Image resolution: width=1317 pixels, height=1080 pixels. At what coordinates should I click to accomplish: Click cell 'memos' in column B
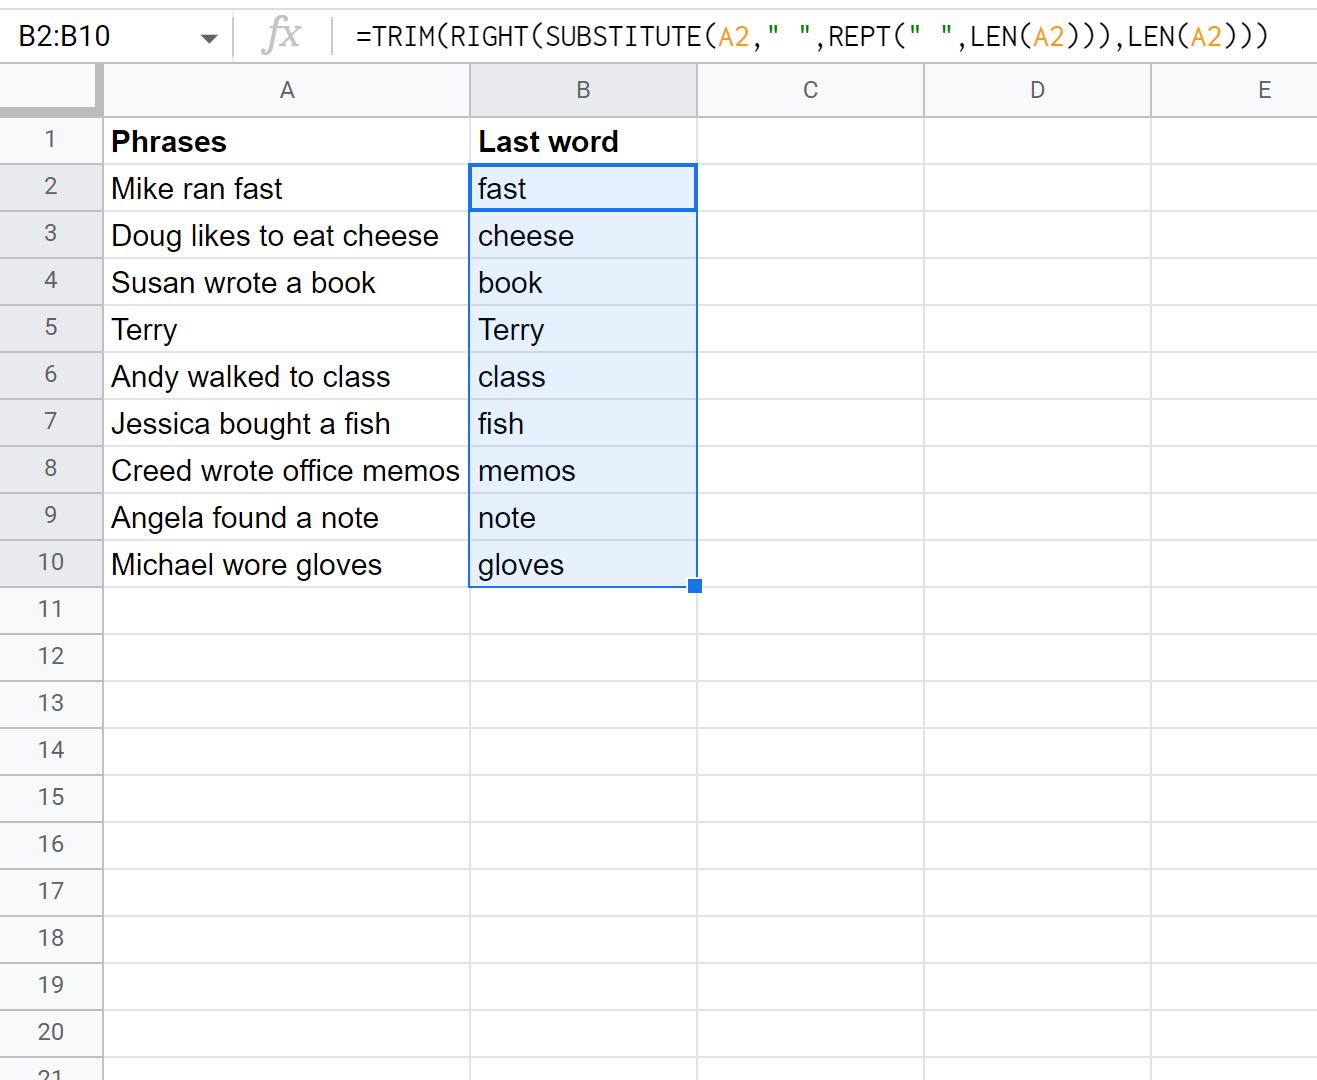click(583, 470)
